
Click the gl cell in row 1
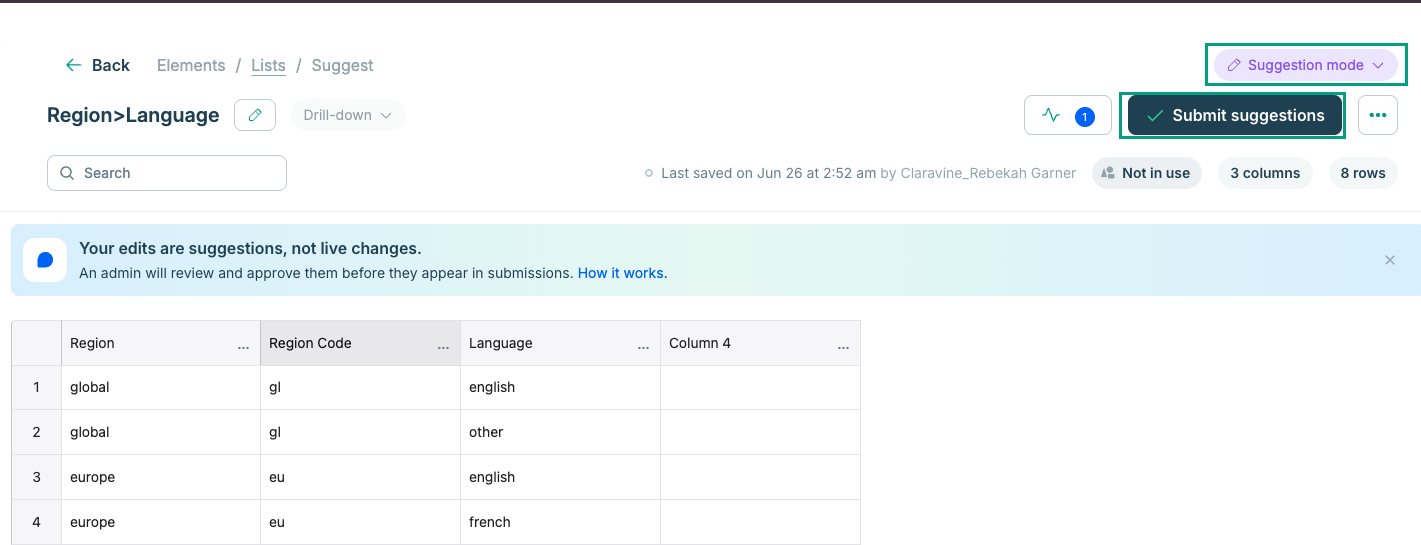(x=361, y=387)
